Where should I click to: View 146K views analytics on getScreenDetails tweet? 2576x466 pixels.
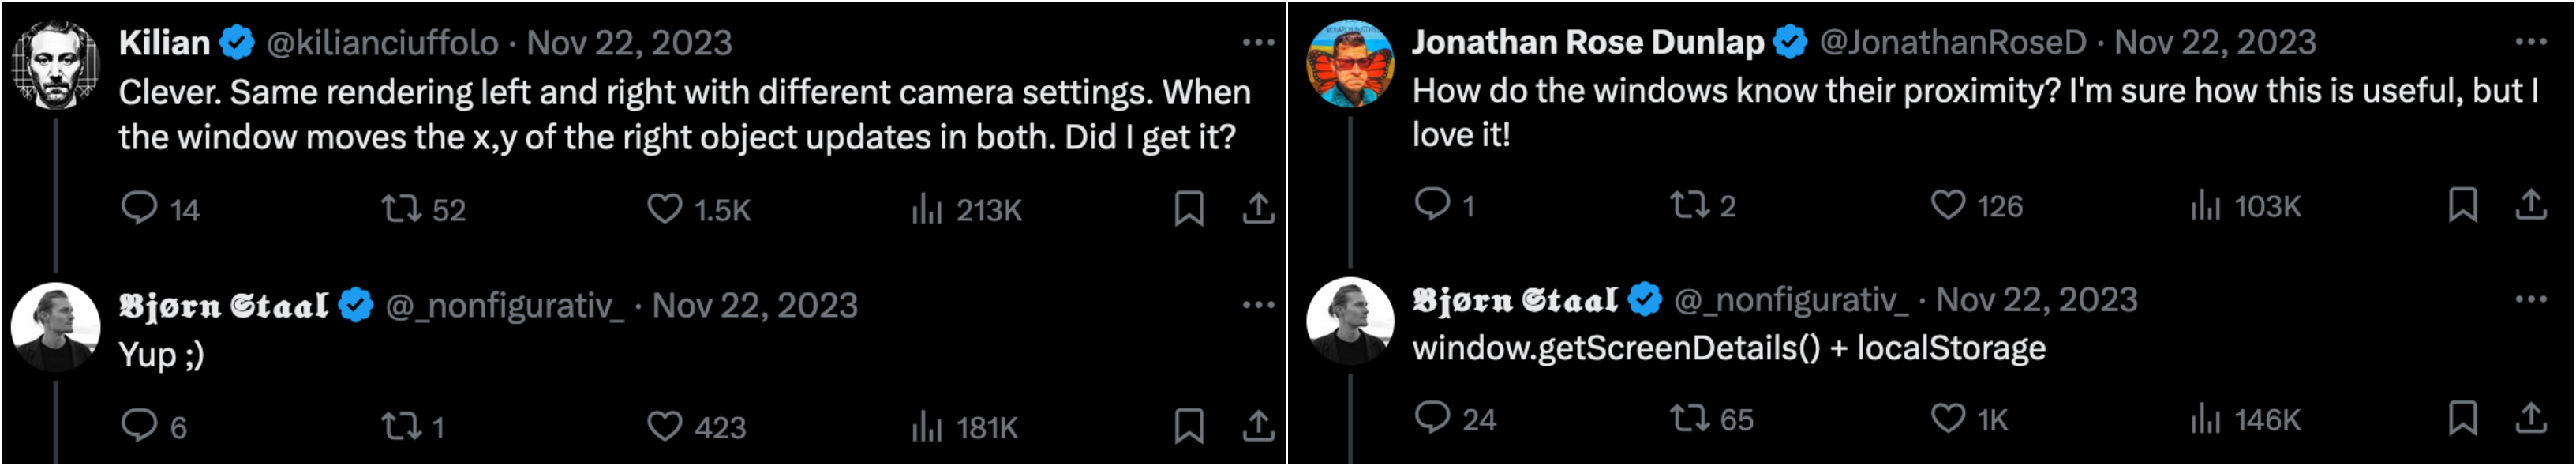[x=2205, y=417]
